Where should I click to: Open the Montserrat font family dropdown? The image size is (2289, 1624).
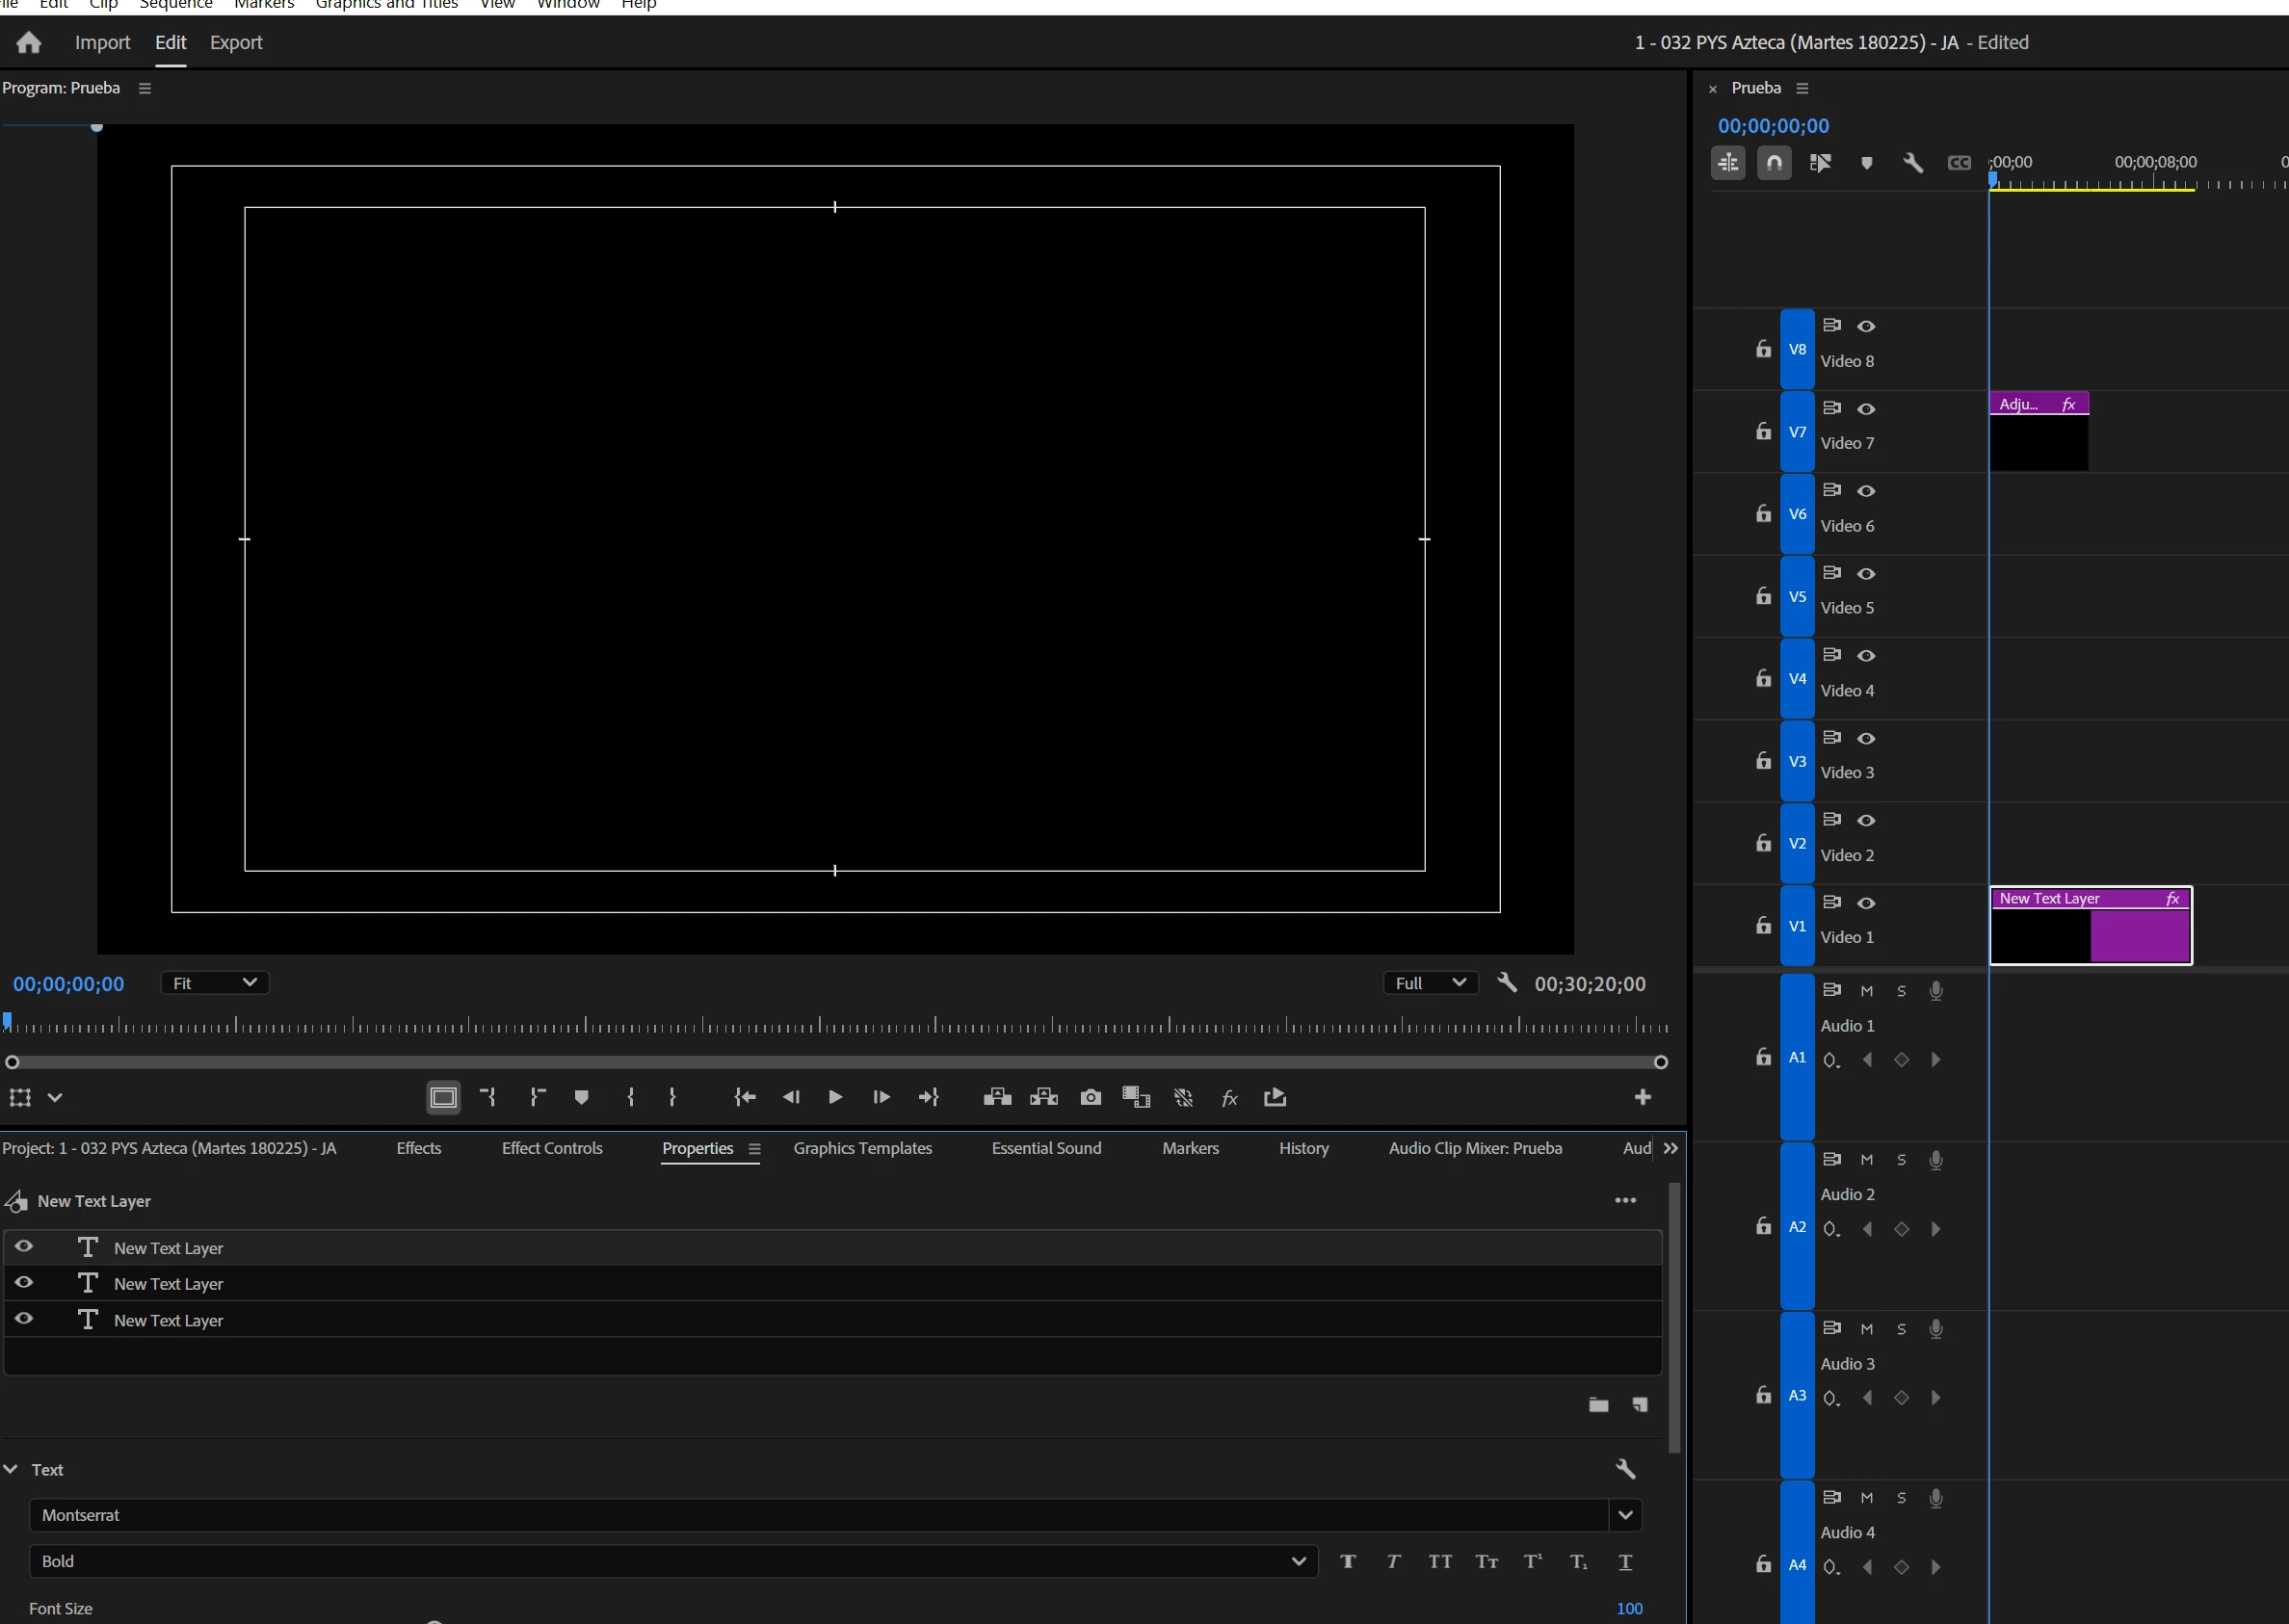(1625, 1514)
